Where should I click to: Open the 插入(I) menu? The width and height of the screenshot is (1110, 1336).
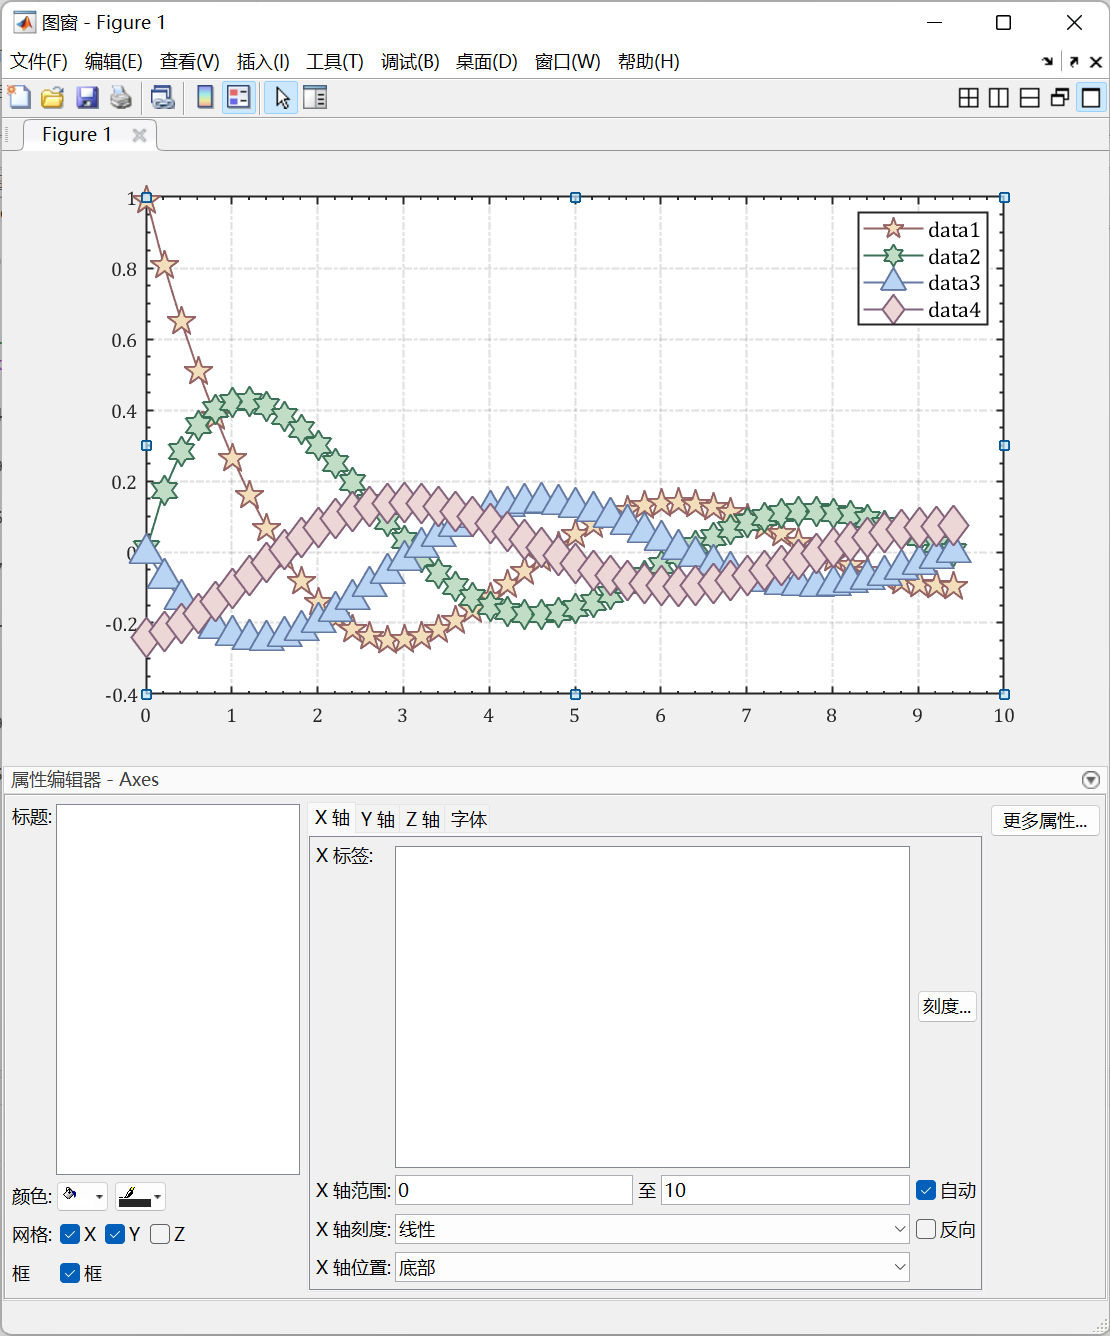(x=263, y=62)
